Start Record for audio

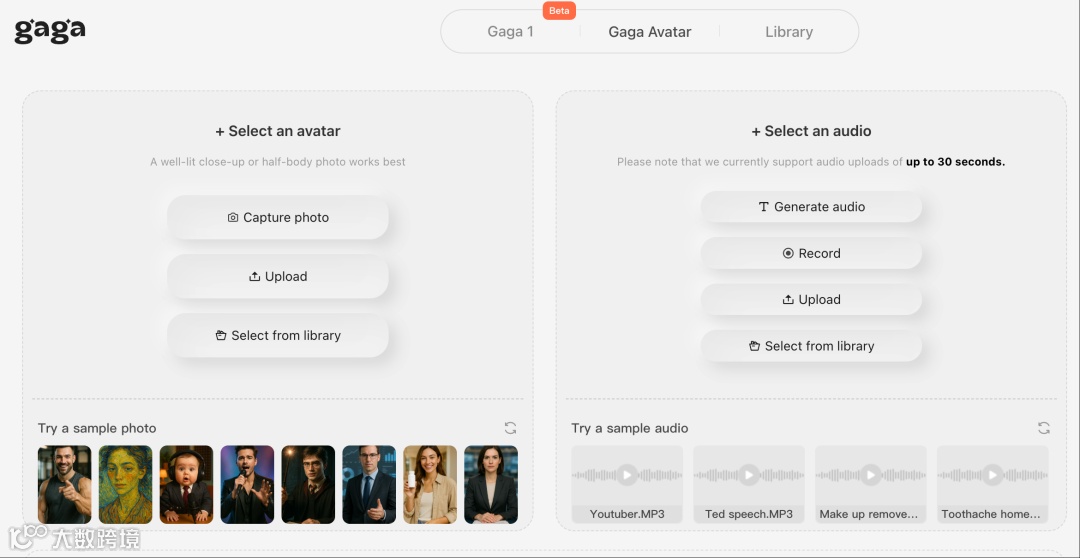click(x=811, y=253)
